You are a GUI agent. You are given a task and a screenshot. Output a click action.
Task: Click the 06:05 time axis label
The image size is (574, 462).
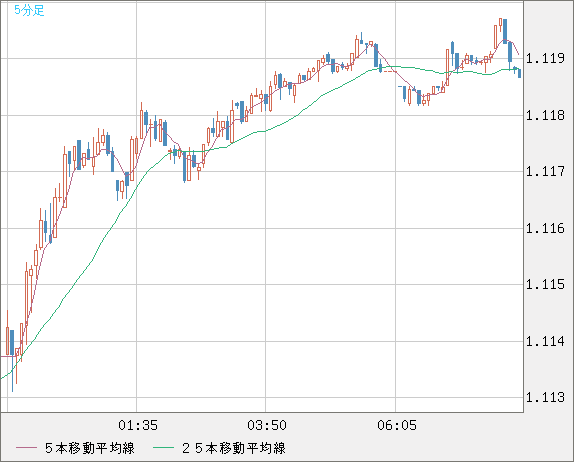(397, 425)
